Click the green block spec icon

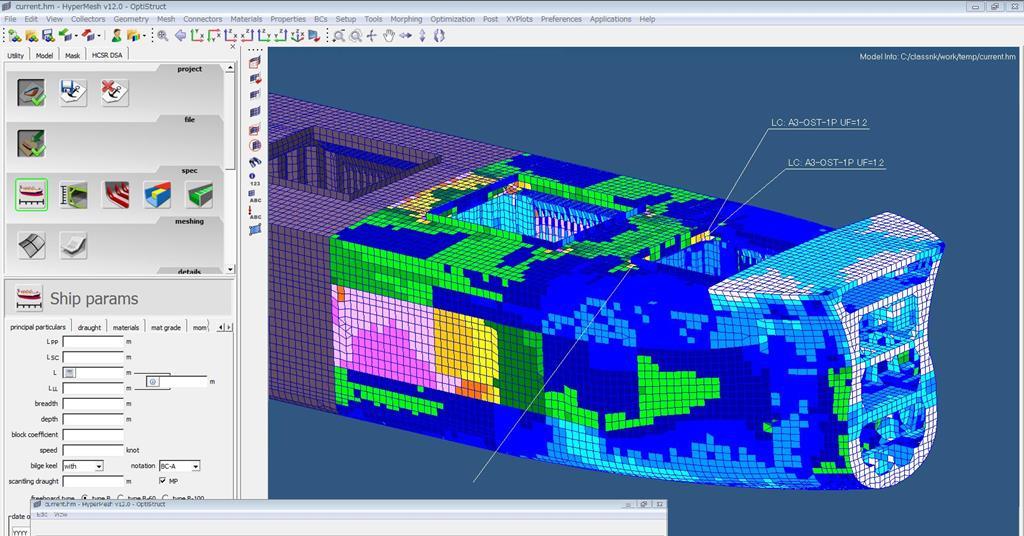tap(199, 195)
